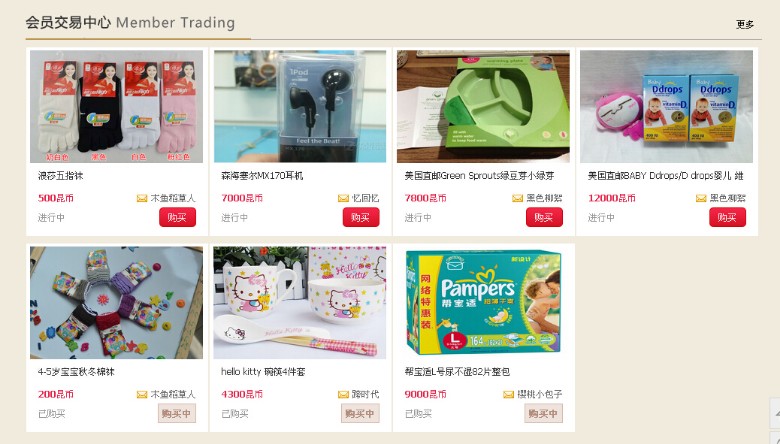Open the Pampers diaper box image
The image size is (780, 444).
click(x=484, y=302)
